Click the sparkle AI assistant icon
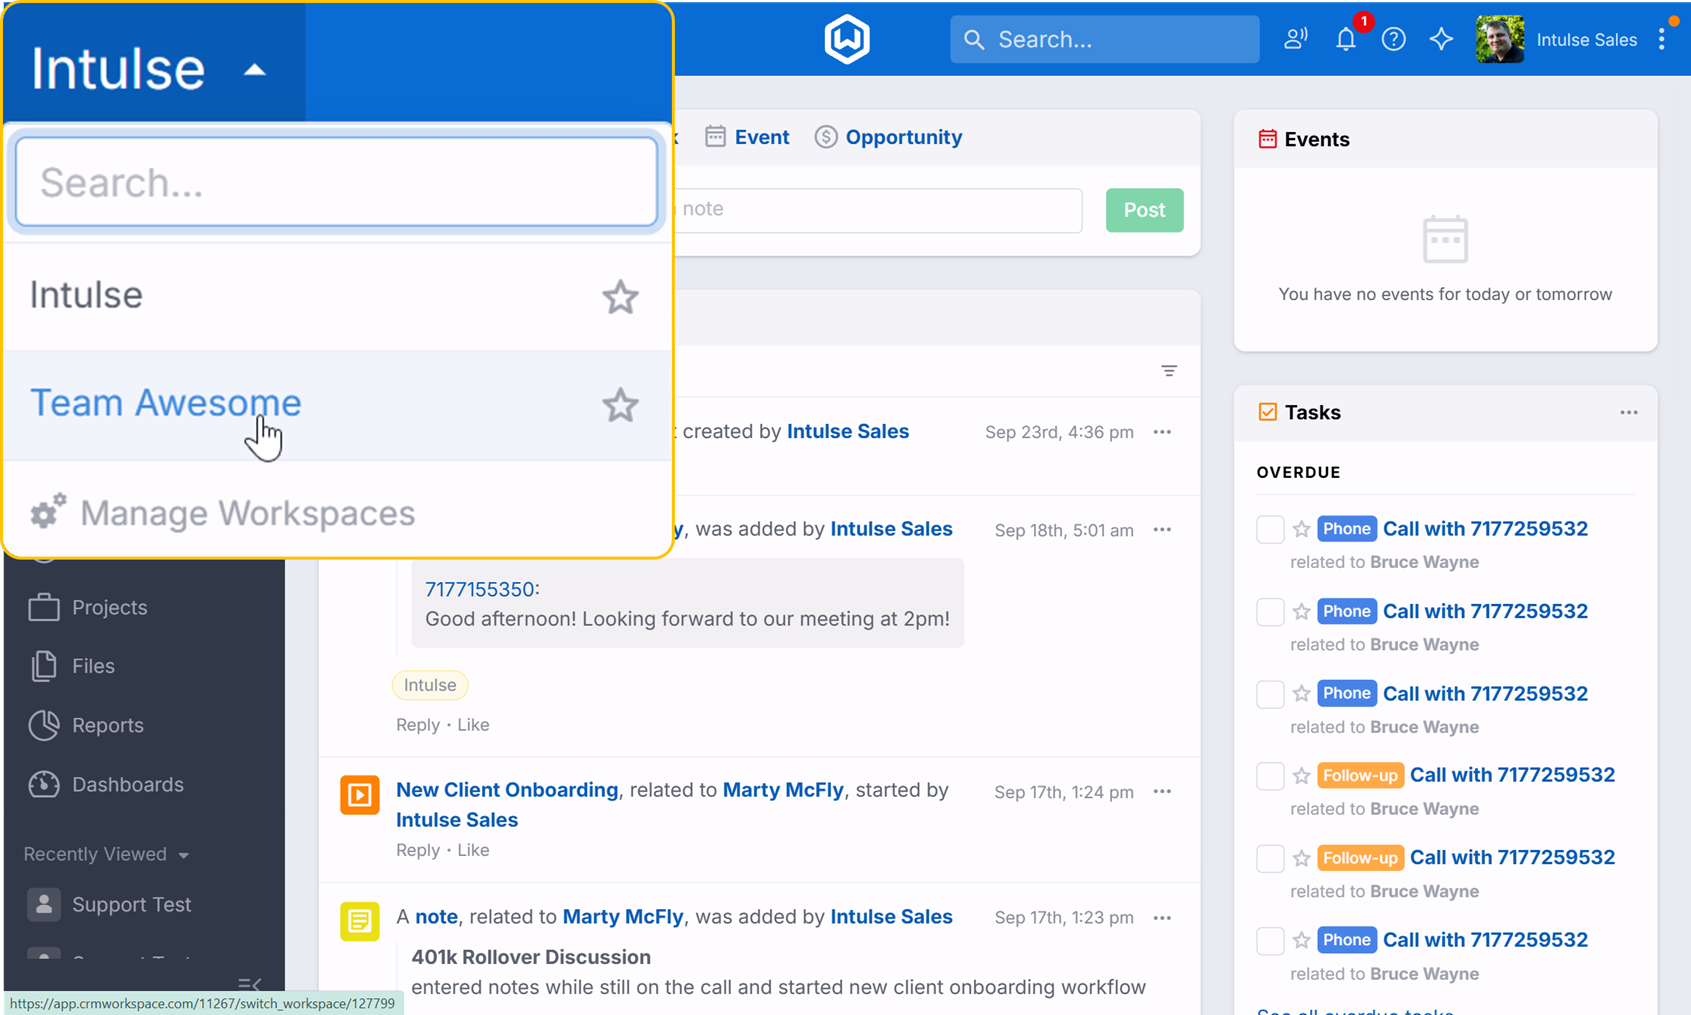The image size is (1691, 1015). (1441, 39)
